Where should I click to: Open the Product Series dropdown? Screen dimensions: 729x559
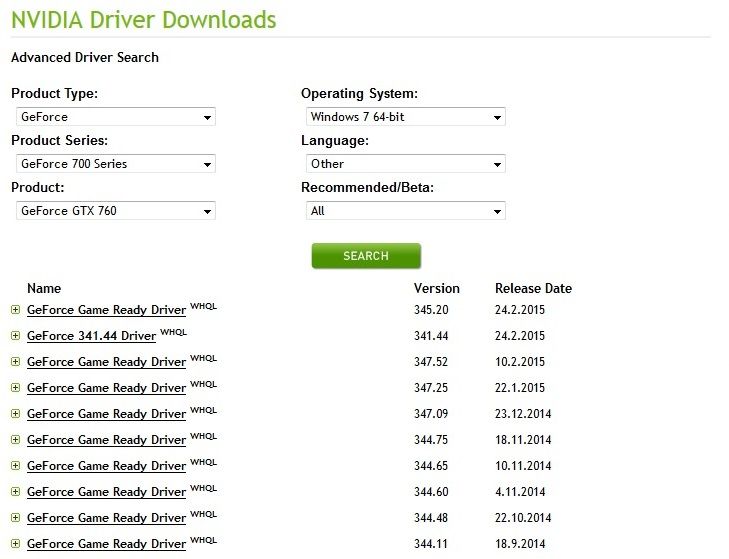click(x=116, y=164)
